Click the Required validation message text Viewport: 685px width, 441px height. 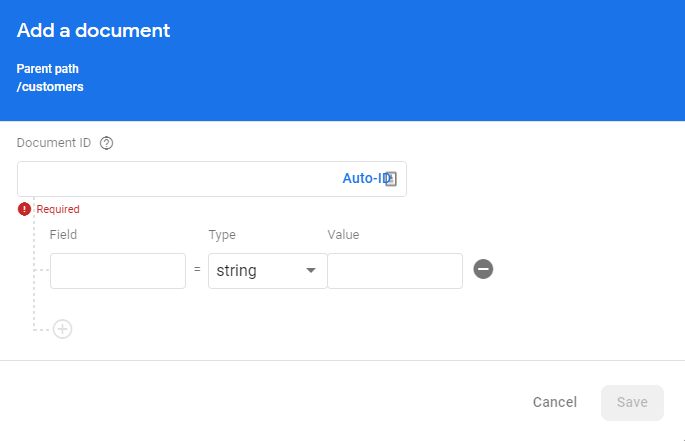coord(58,209)
